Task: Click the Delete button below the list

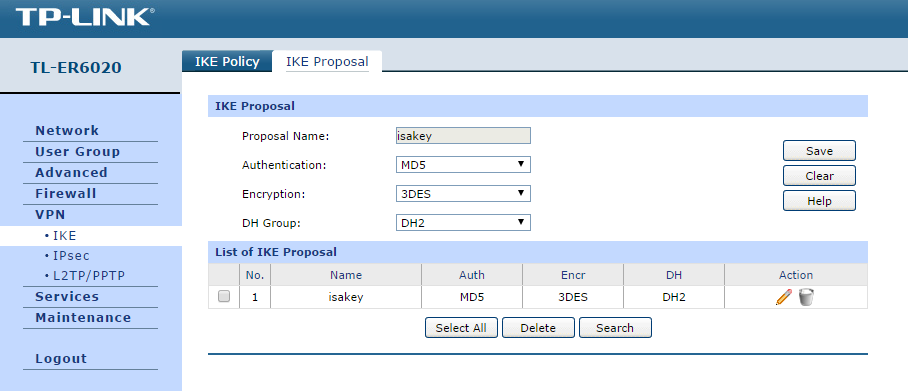Action: coord(538,328)
